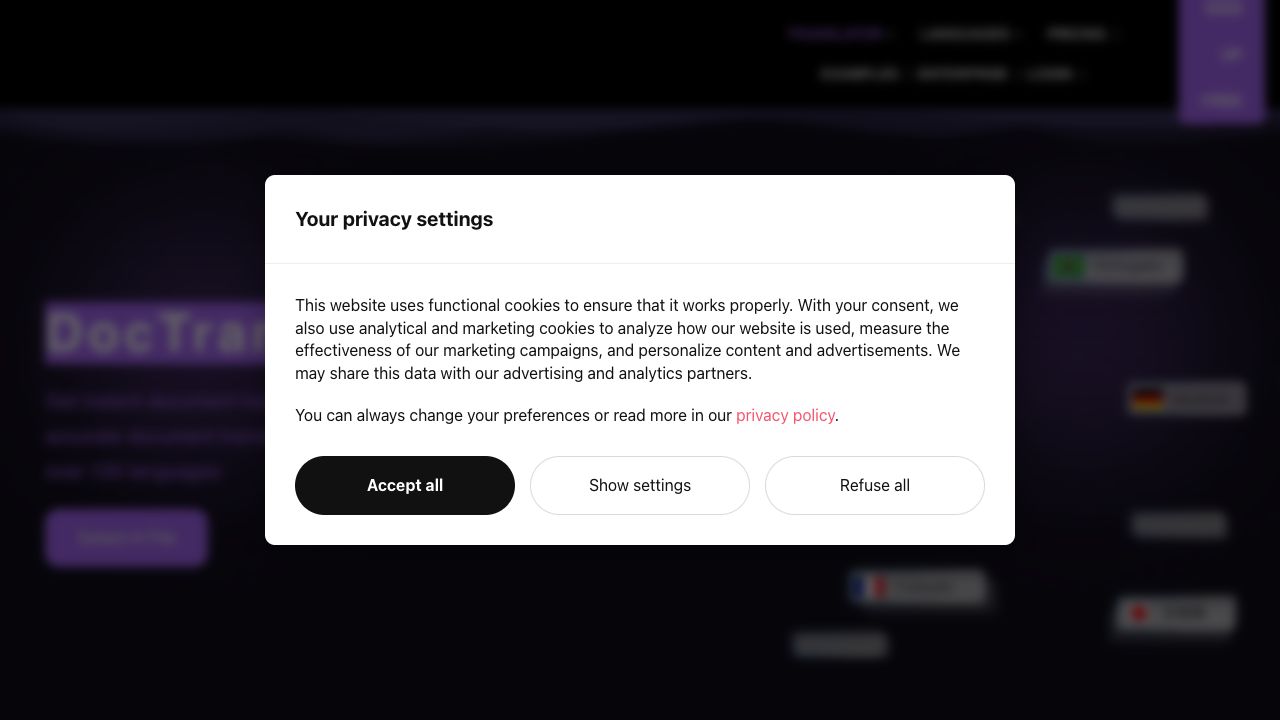This screenshot has width=1280, height=720.
Task: Open the Enterprise item in the header navigation
Action: [962, 73]
